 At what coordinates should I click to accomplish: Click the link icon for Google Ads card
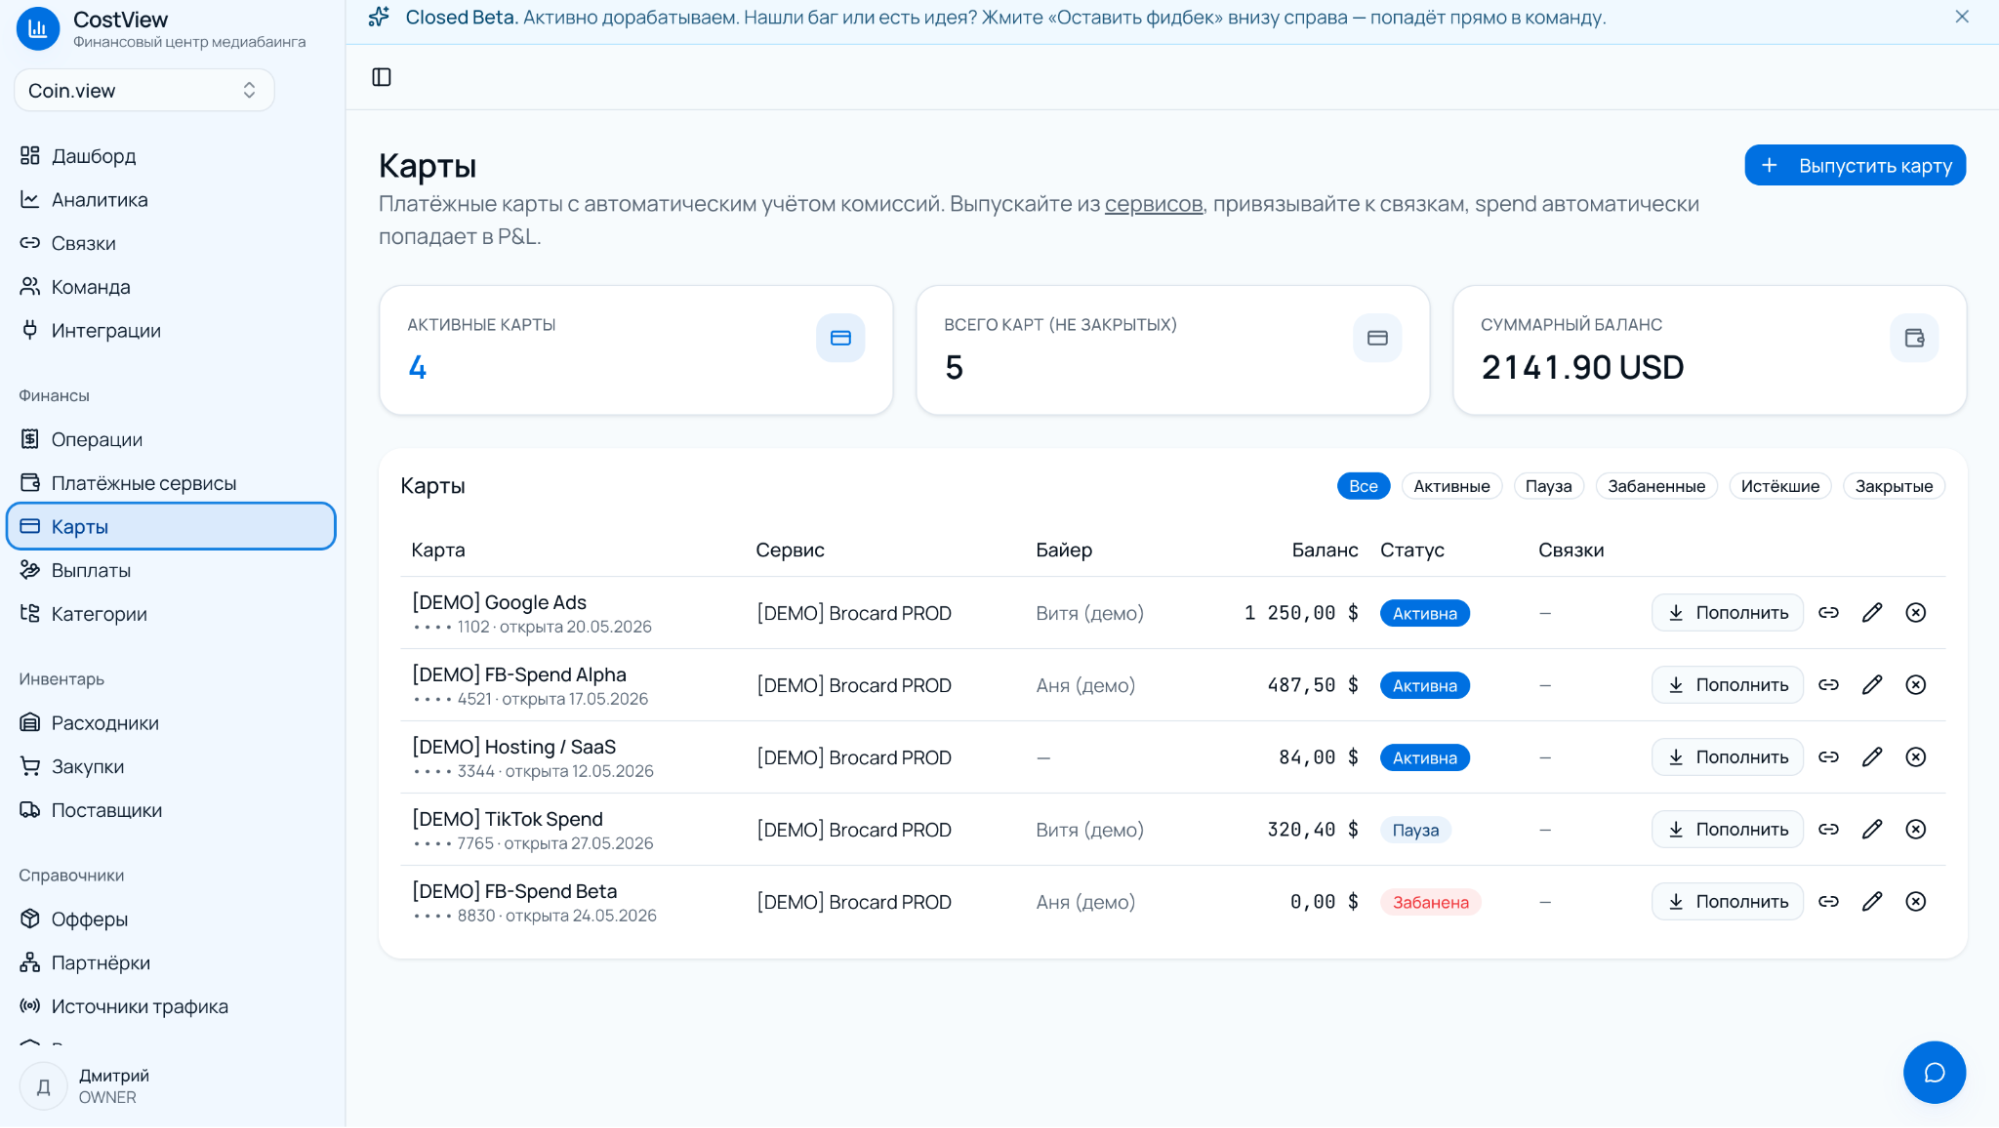coord(1828,613)
